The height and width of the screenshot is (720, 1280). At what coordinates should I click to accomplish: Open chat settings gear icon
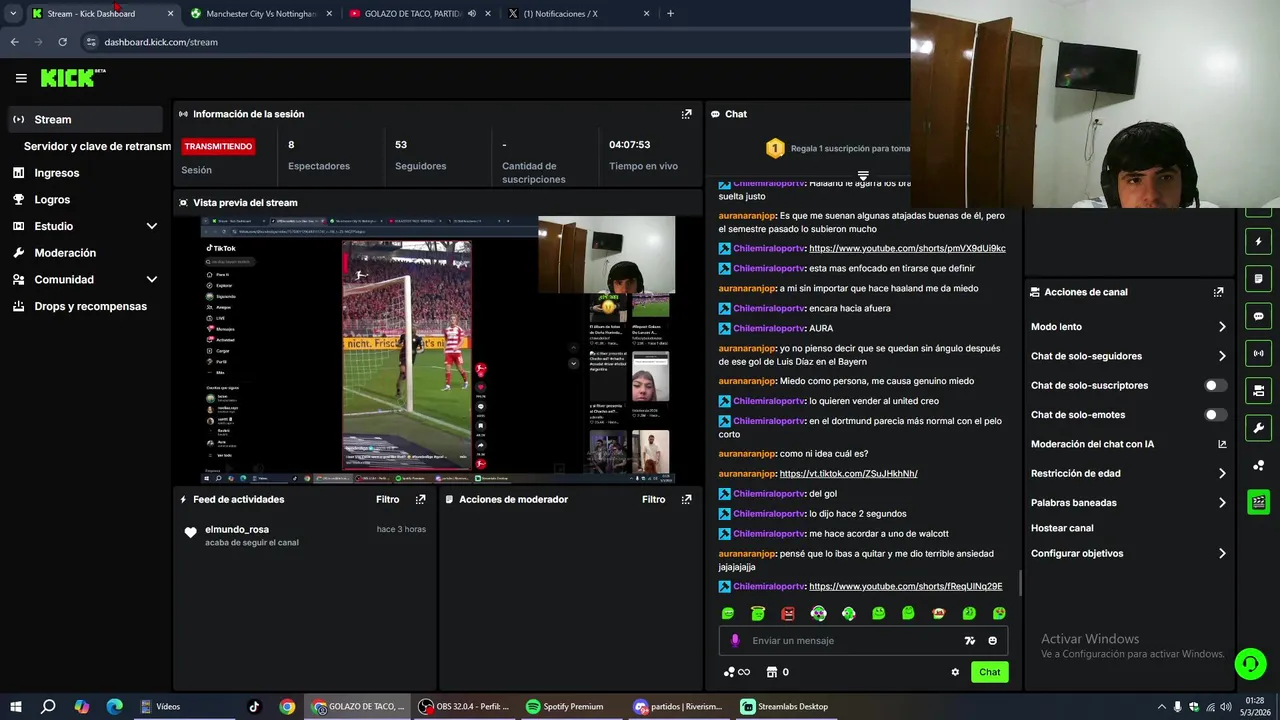955,672
